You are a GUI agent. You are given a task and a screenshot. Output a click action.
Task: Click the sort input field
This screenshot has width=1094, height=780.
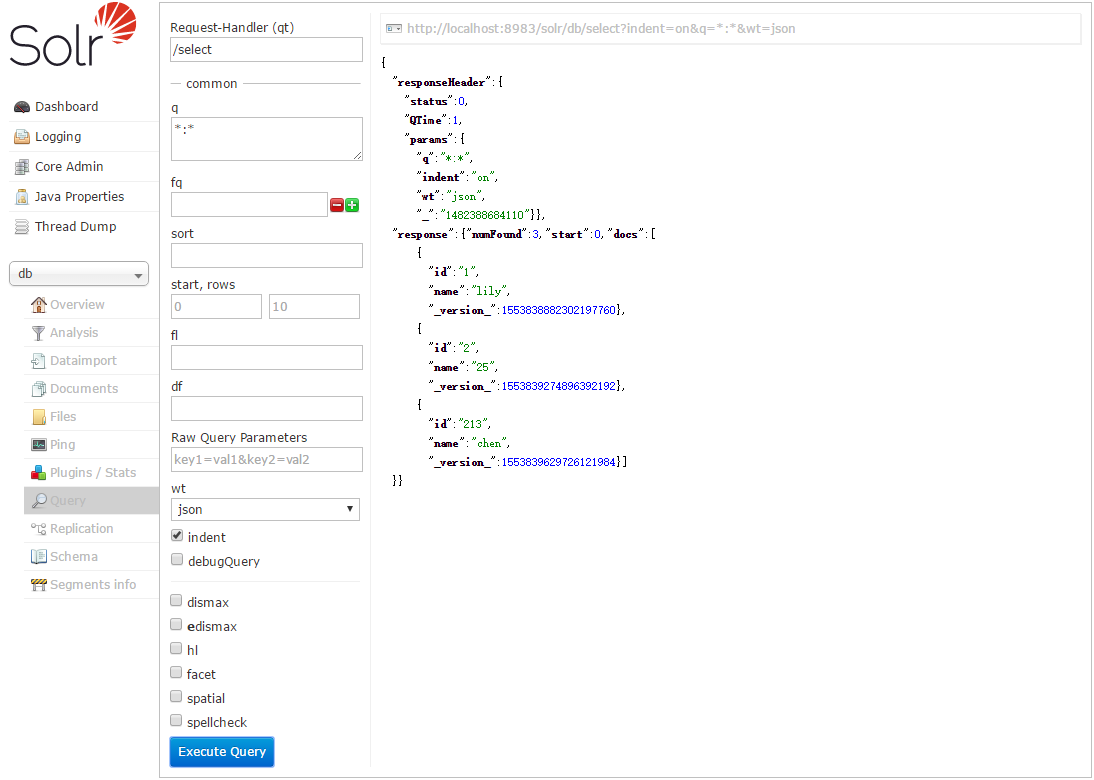click(267, 255)
